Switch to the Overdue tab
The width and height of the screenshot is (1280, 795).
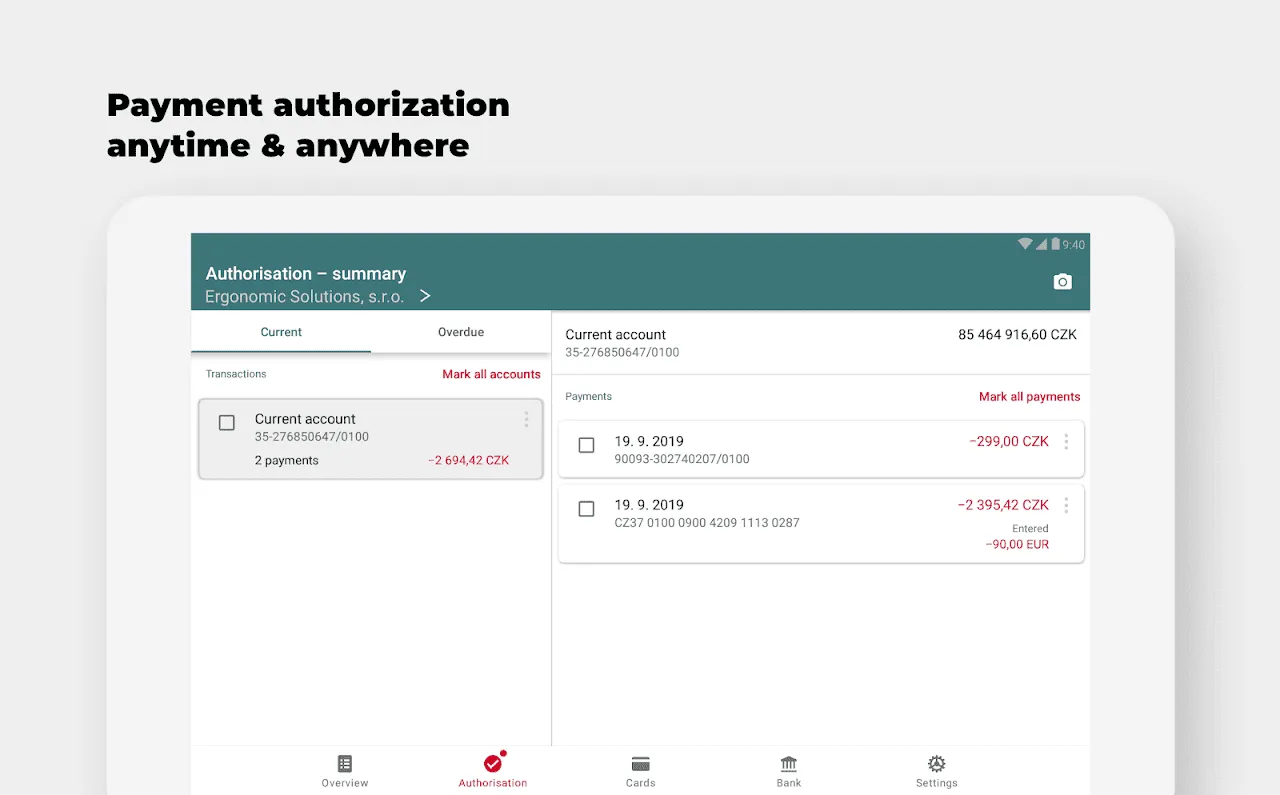point(461,332)
